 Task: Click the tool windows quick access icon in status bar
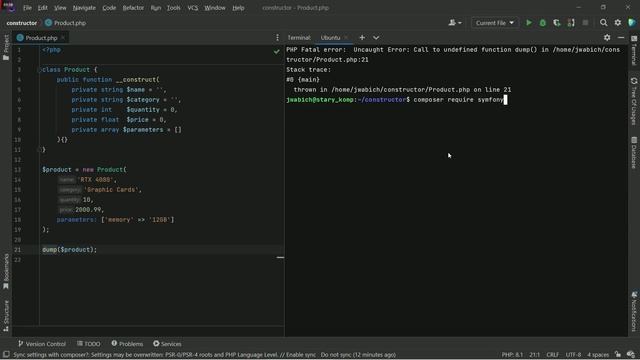6,355
